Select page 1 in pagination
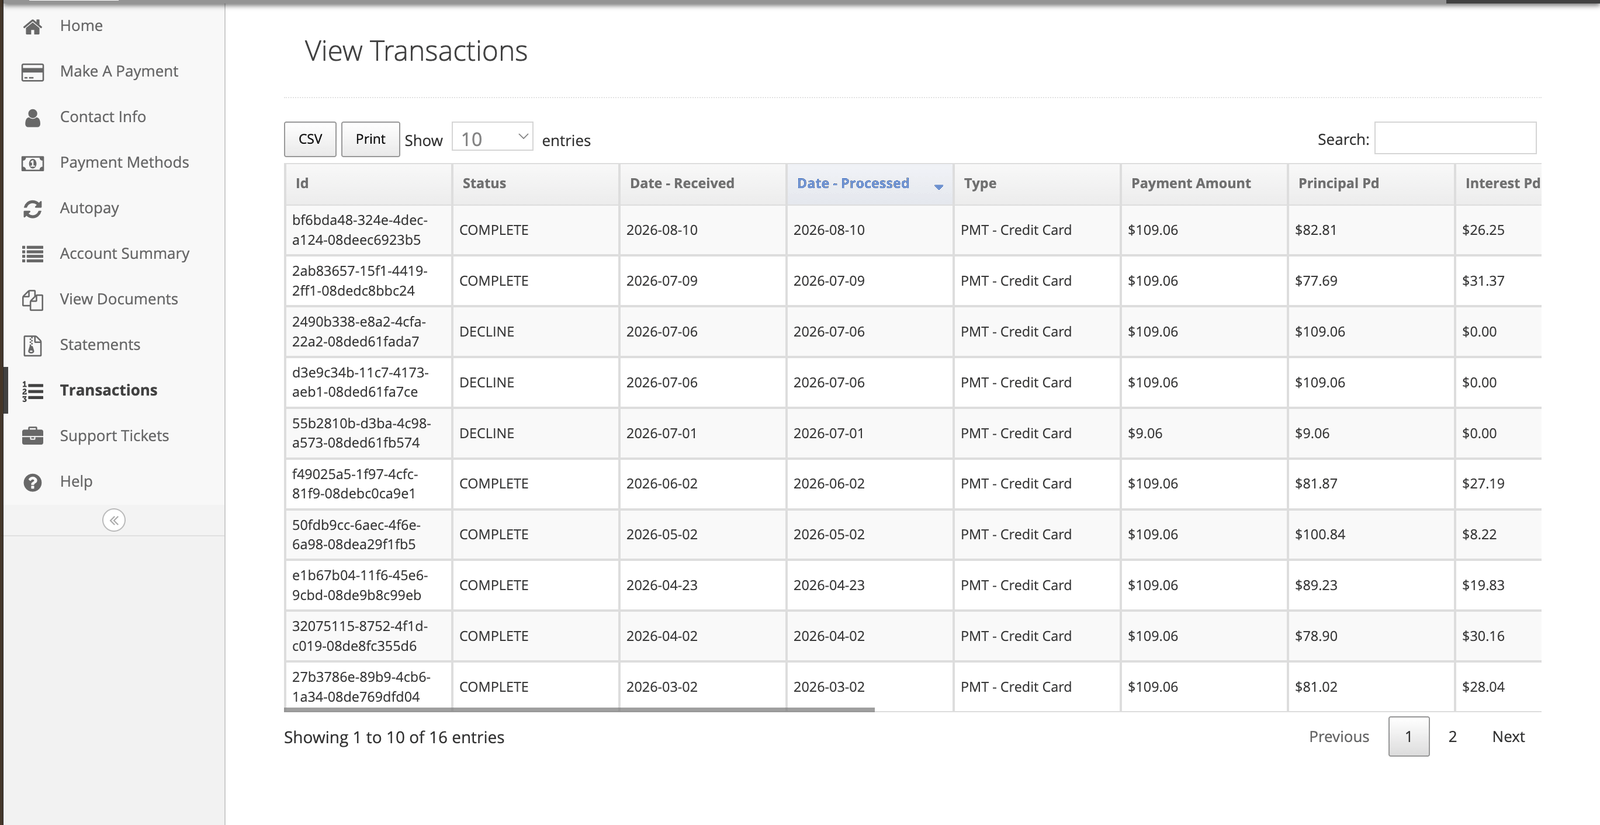This screenshot has height=825, width=1600. pyautogui.click(x=1408, y=737)
